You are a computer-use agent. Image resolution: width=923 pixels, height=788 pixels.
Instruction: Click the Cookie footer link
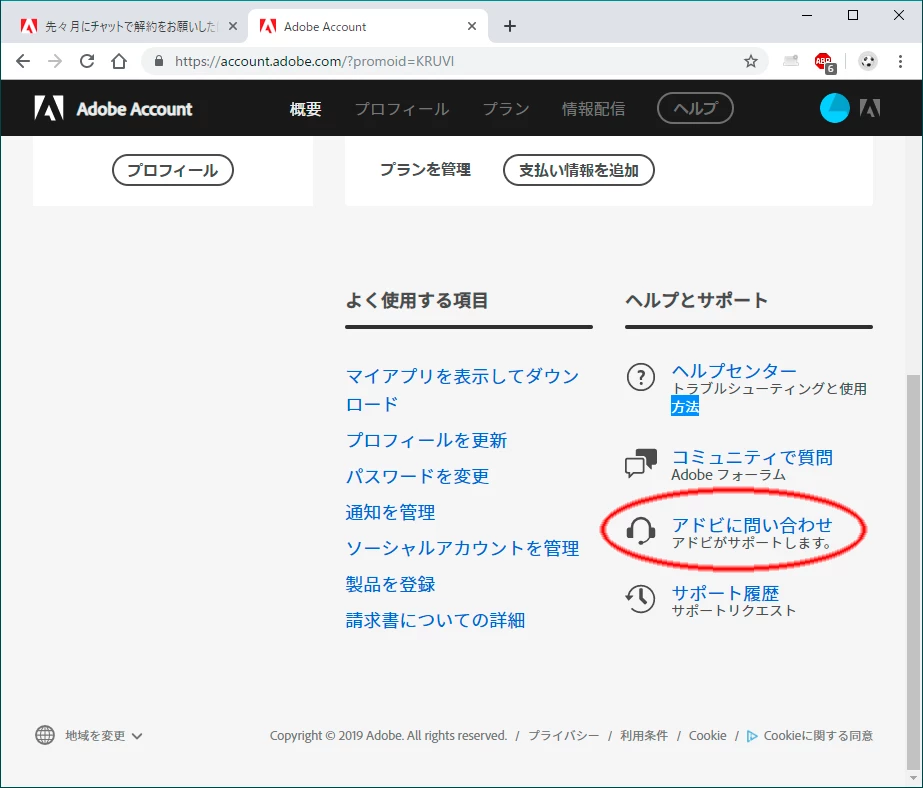(x=708, y=736)
